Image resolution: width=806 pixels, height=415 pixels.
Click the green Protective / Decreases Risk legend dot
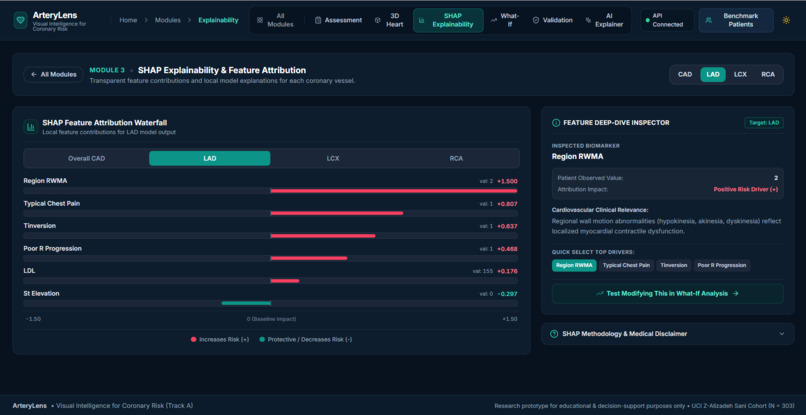coord(262,339)
